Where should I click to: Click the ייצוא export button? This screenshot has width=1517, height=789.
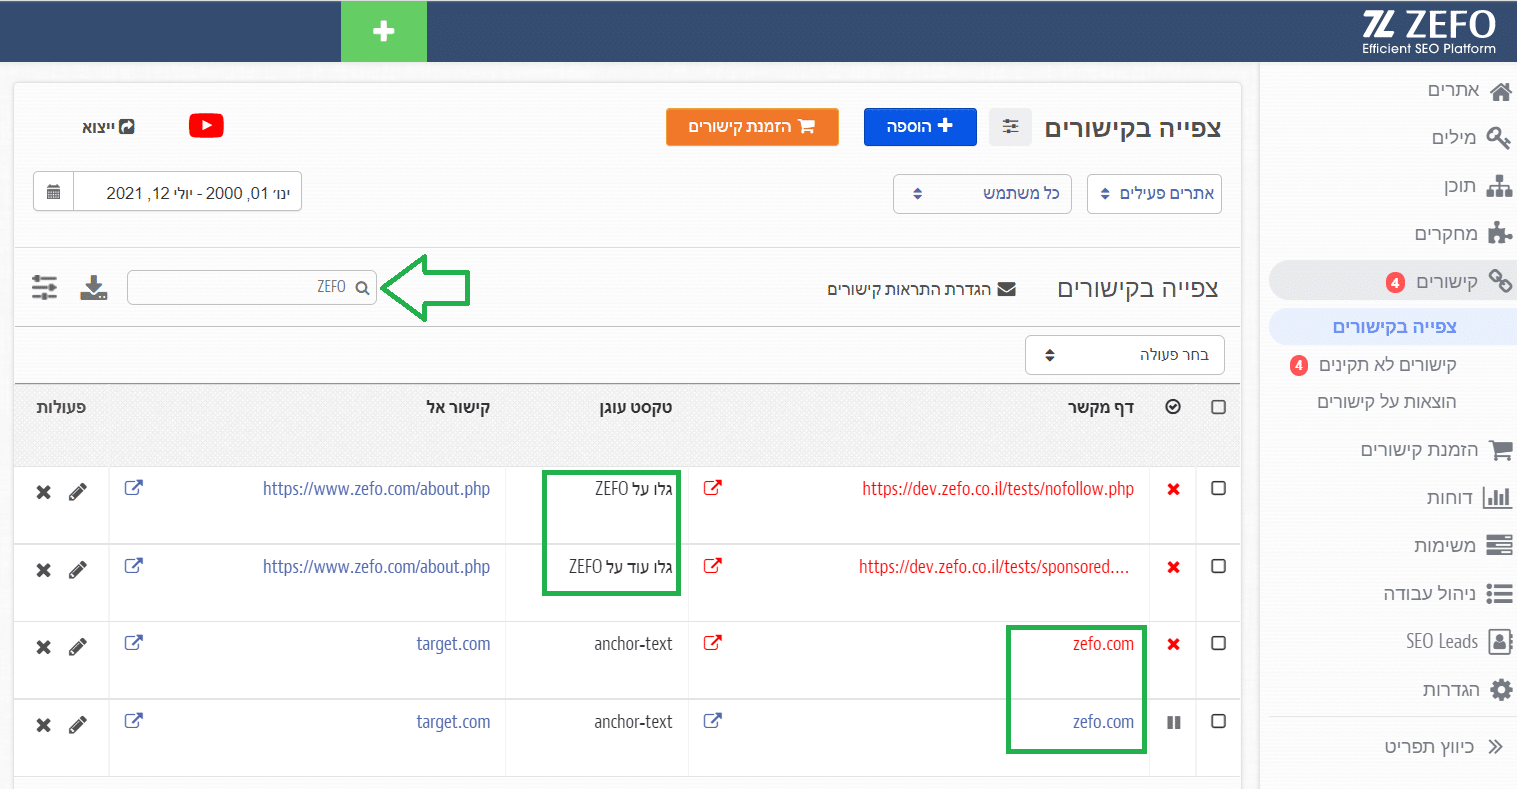[x=108, y=127]
